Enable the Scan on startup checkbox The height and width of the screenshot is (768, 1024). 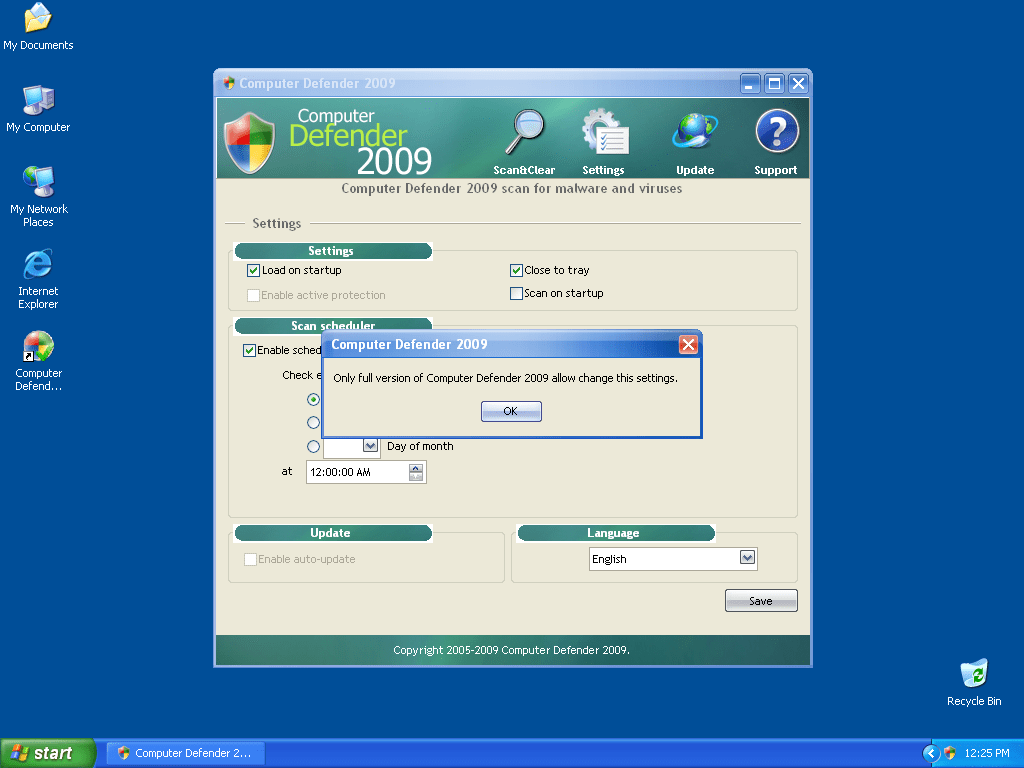tap(516, 293)
